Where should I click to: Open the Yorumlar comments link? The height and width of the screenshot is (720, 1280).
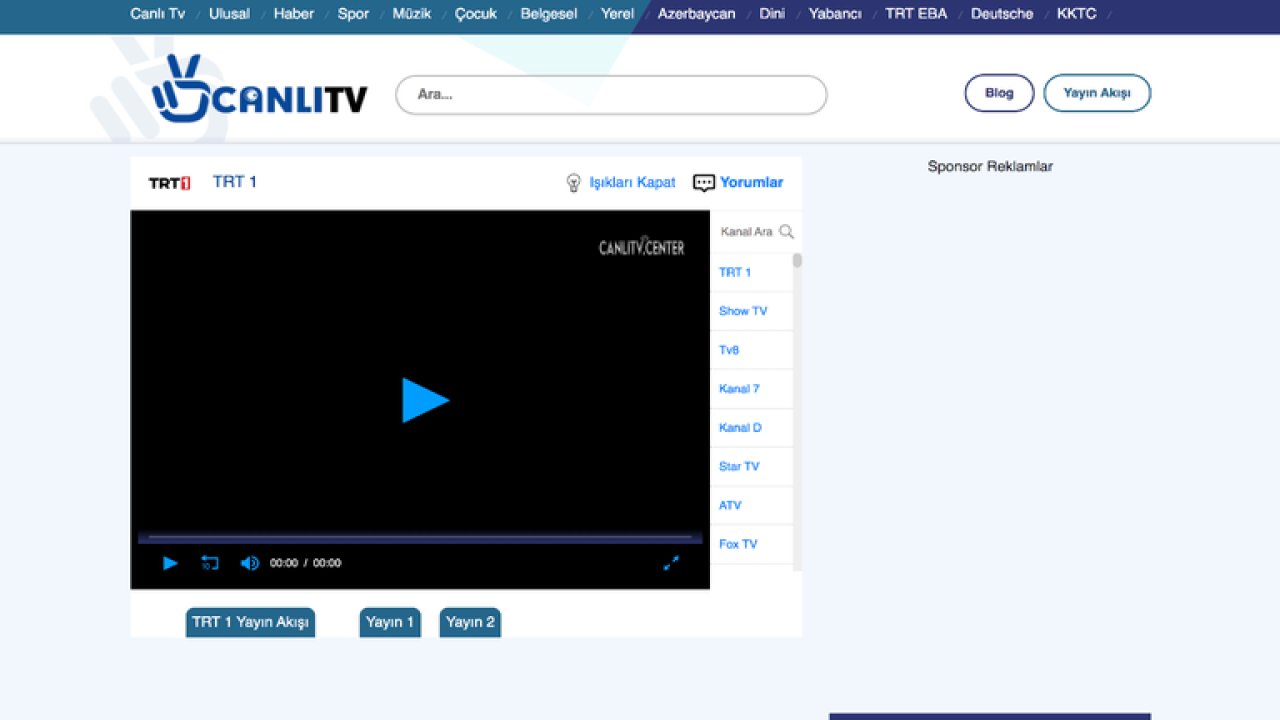tap(751, 182)
